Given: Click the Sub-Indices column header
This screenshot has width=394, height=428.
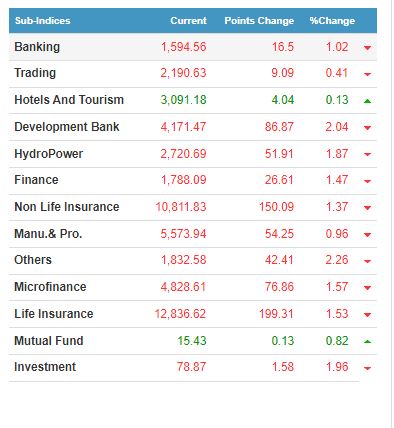Looking at the screenshot, I should [43, 21].
